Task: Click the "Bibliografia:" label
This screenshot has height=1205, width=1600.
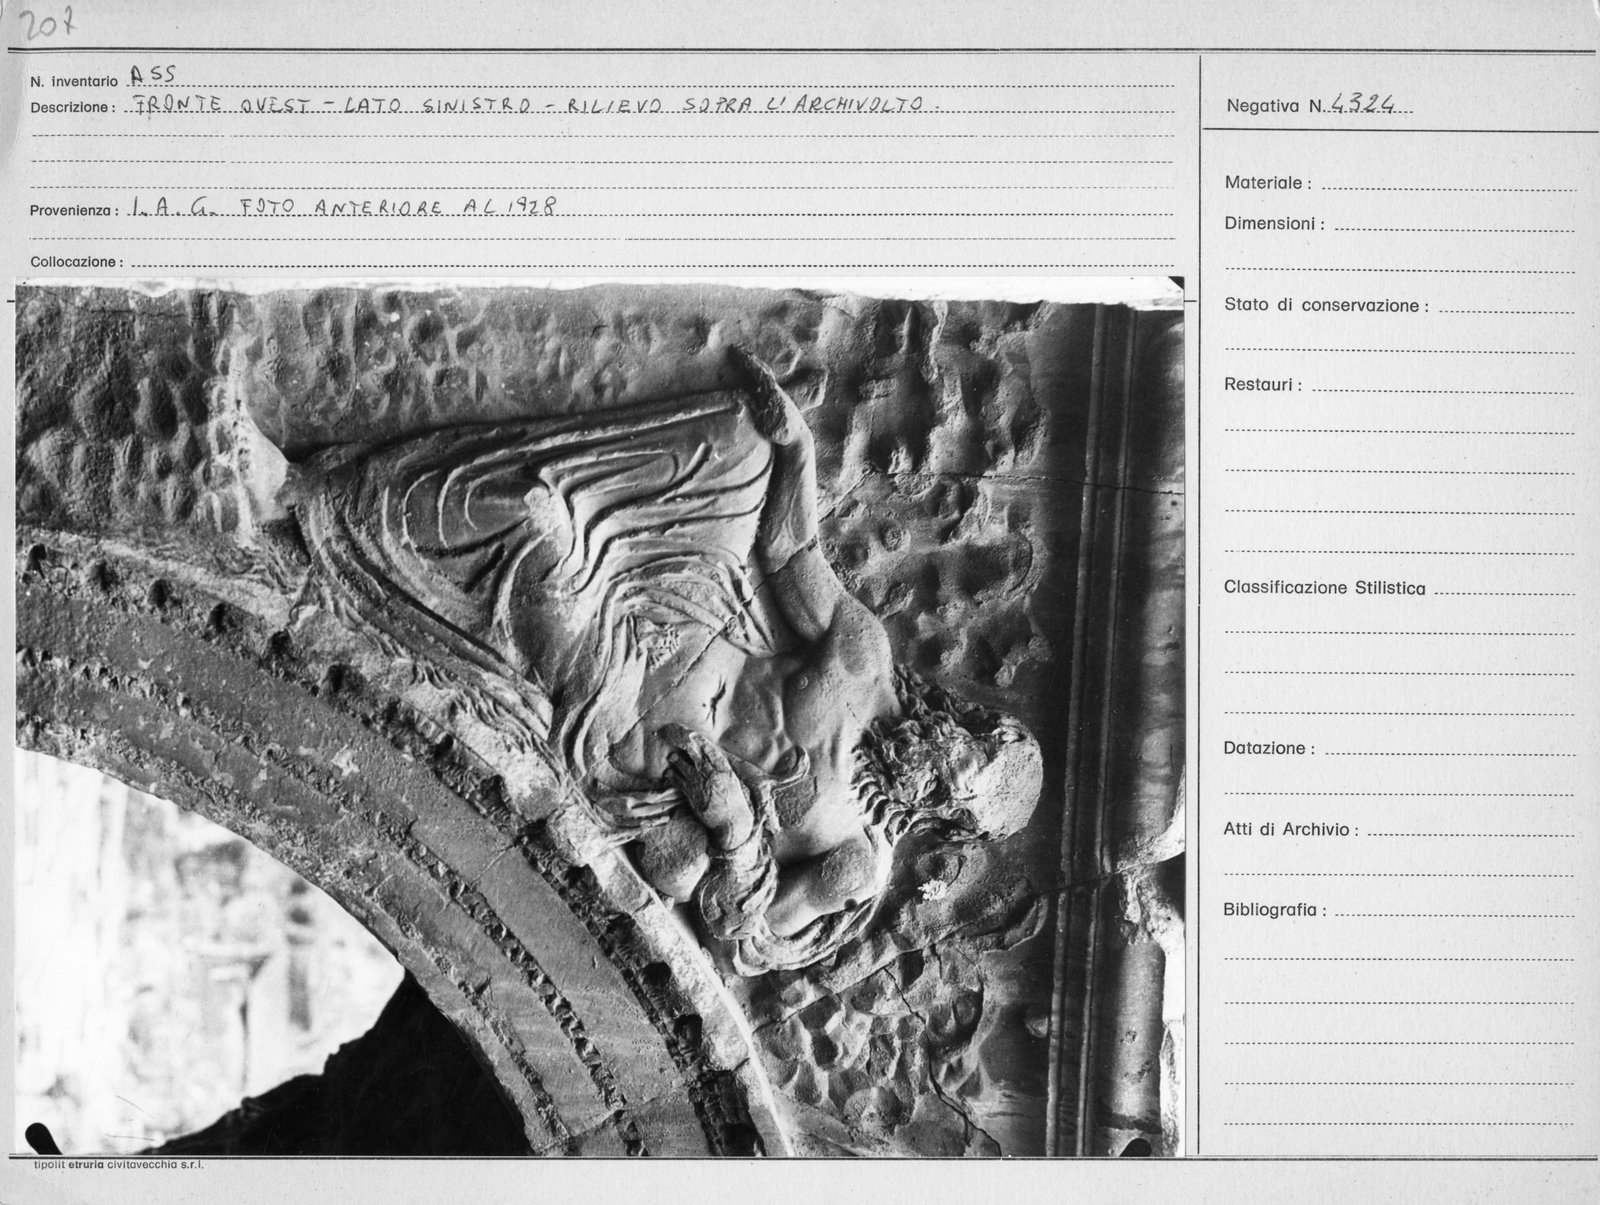Action: [x=1275, y=910]
